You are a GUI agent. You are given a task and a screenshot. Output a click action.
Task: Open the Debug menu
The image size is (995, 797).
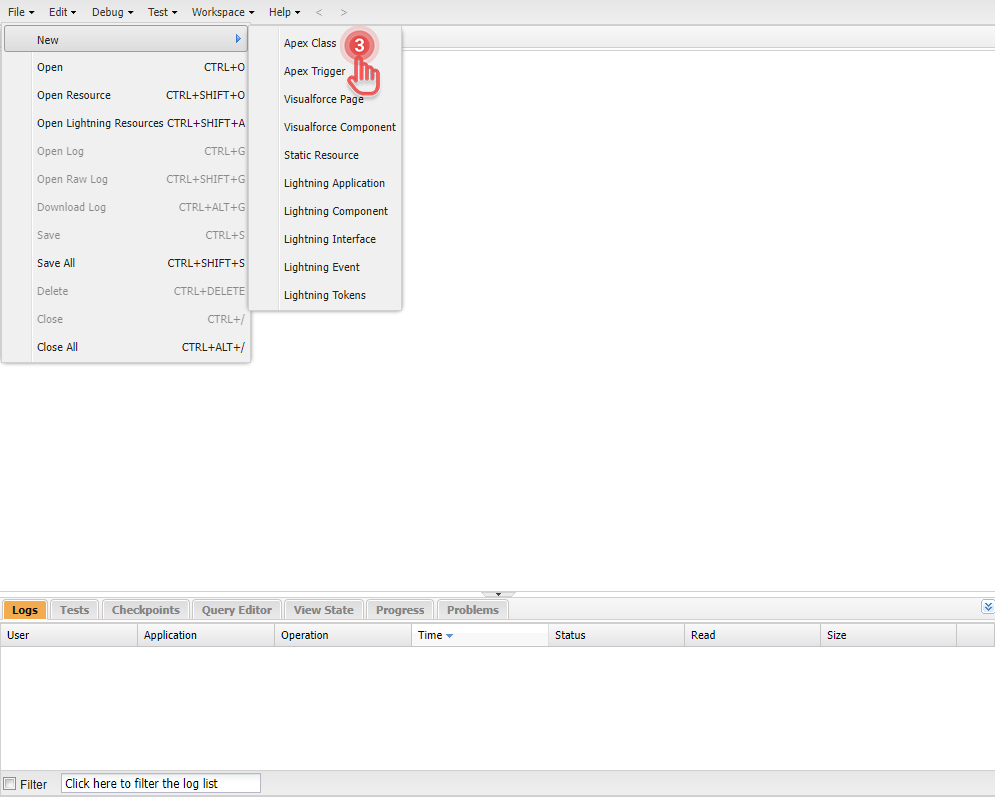coord(111,12)
